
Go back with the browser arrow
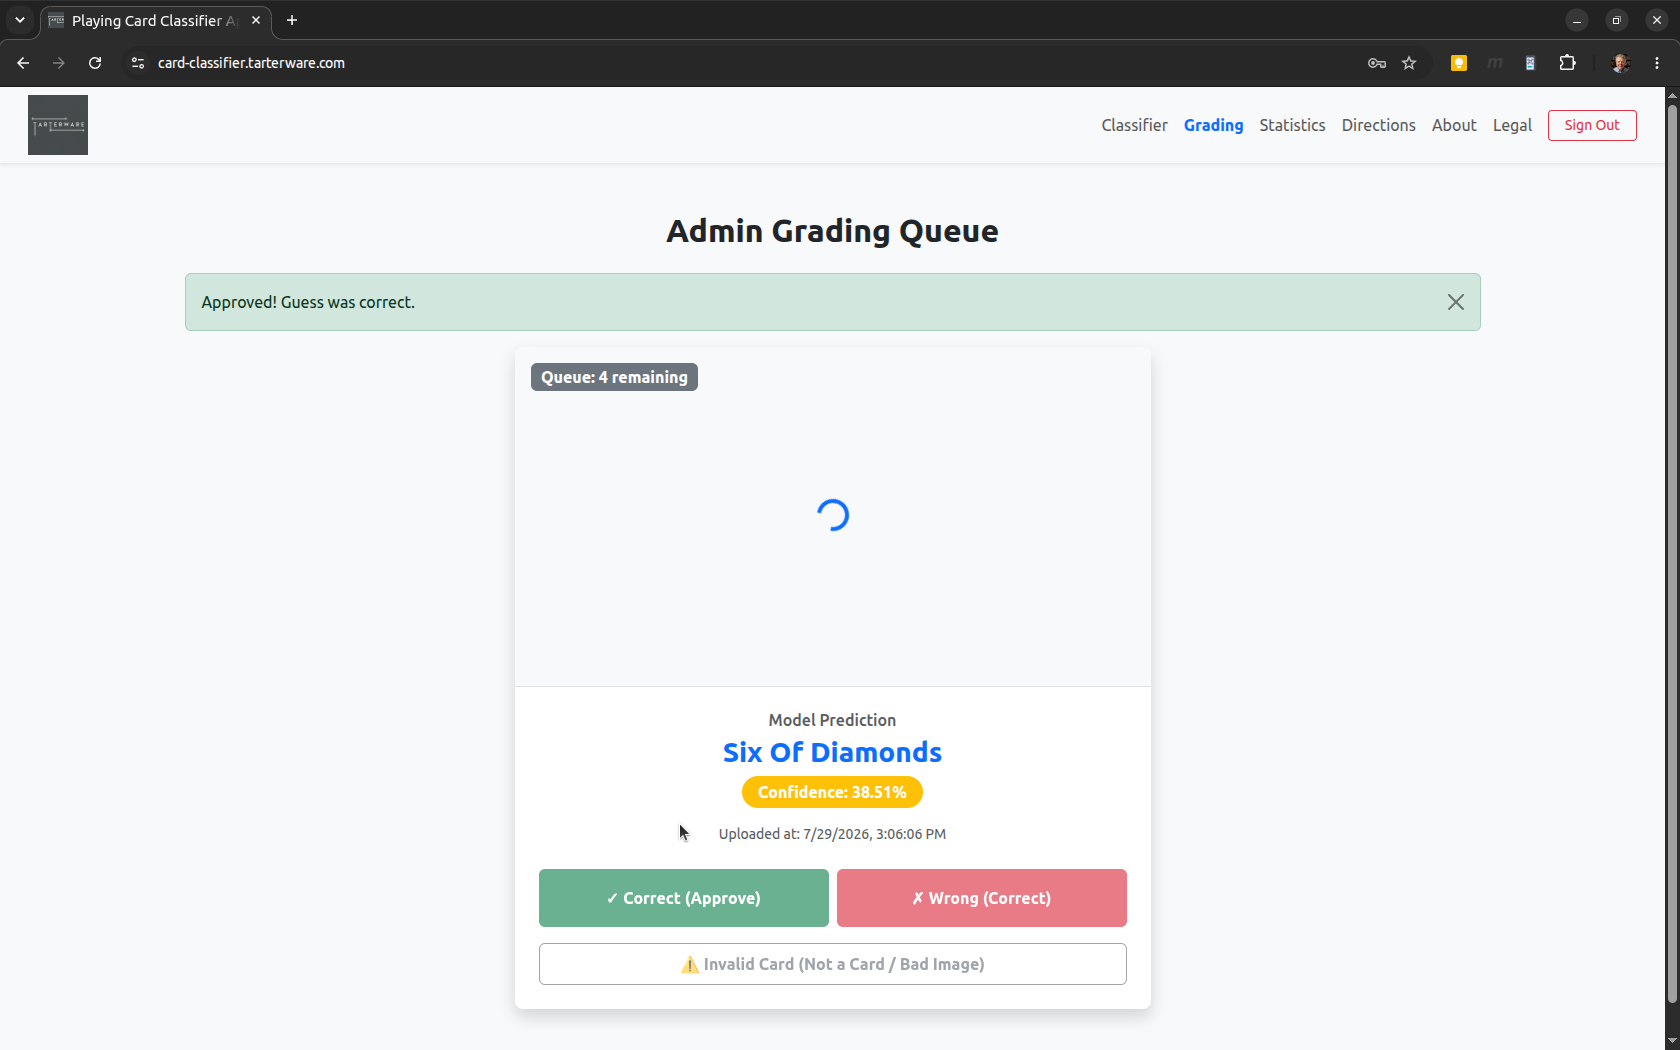point(23,63)
